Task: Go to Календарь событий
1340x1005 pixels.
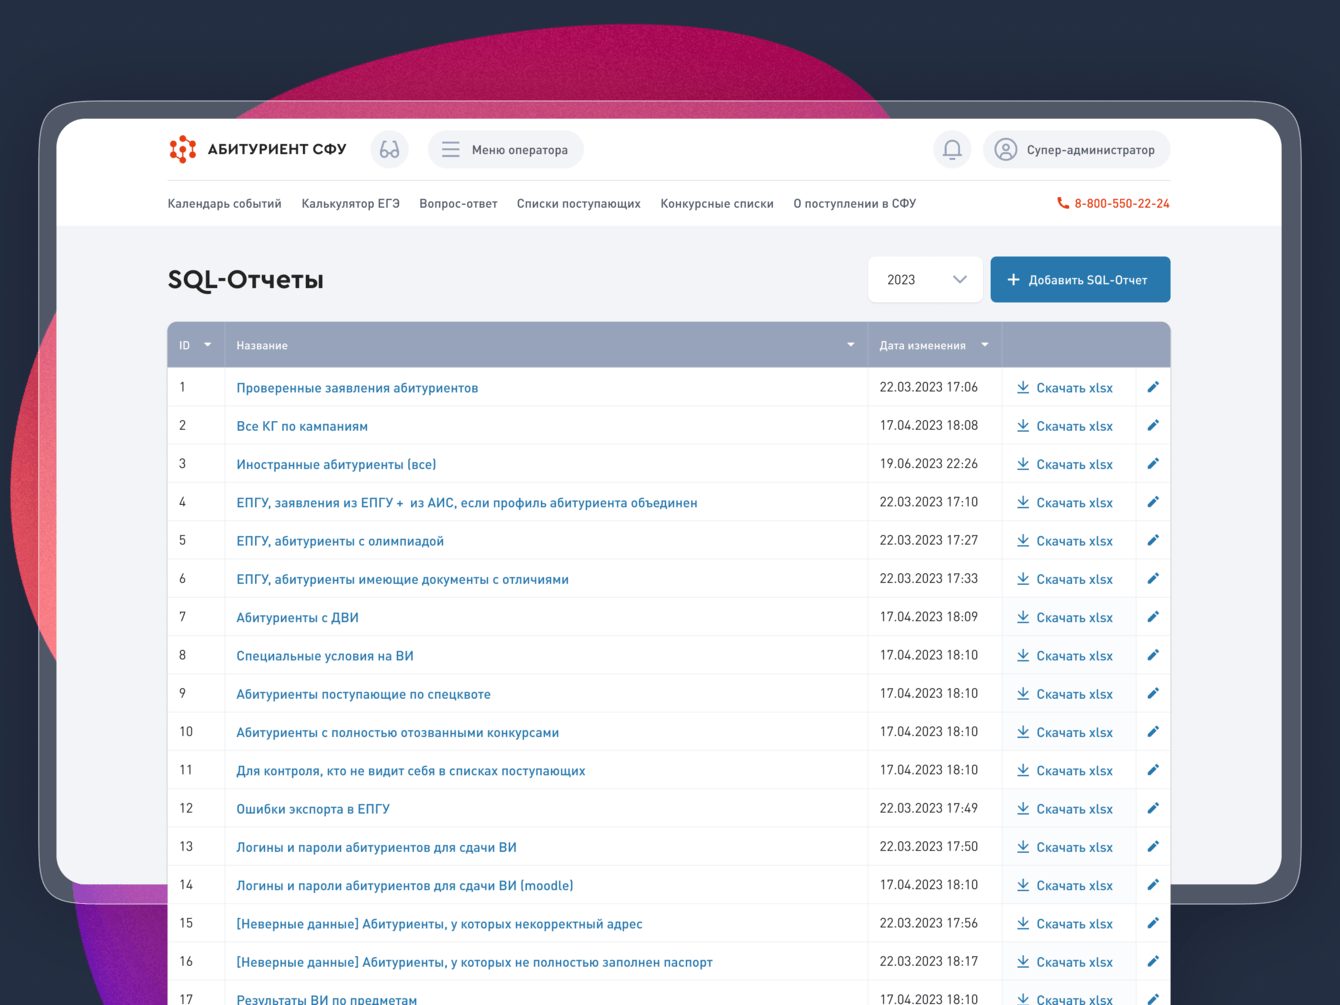Action: pos(225,204)
